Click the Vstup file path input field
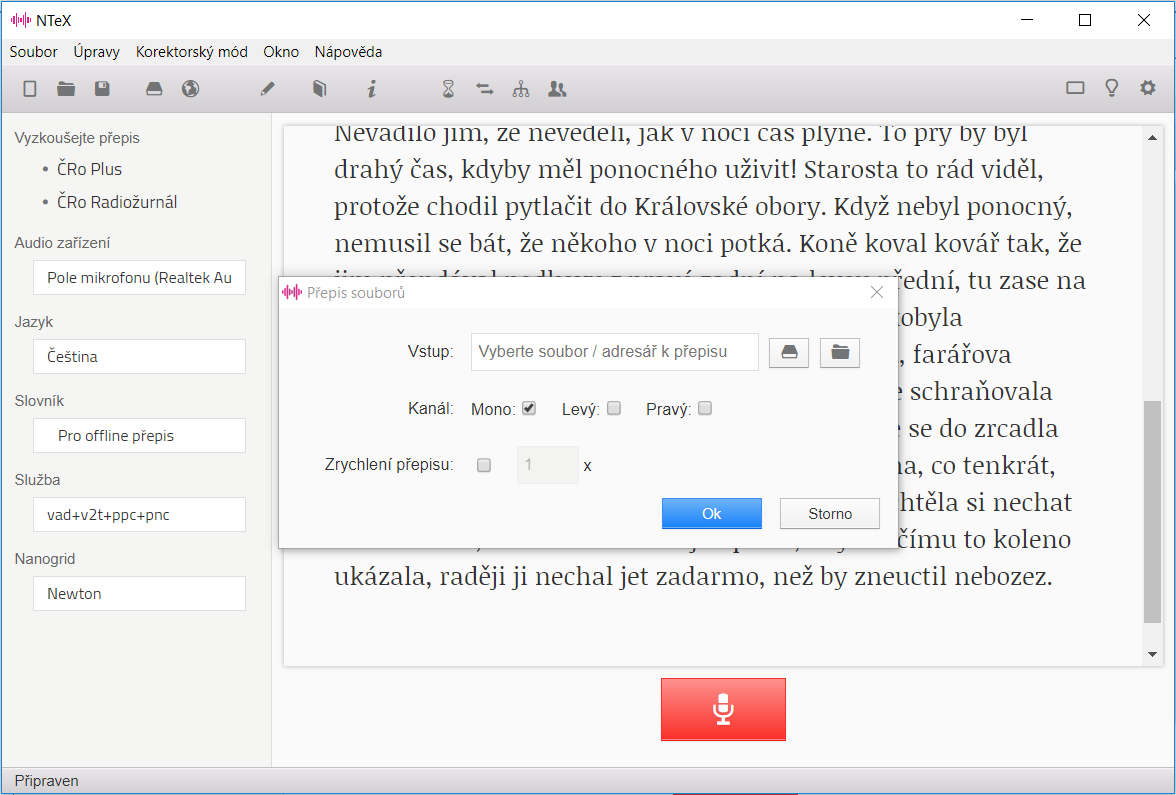 click(614, 352)
